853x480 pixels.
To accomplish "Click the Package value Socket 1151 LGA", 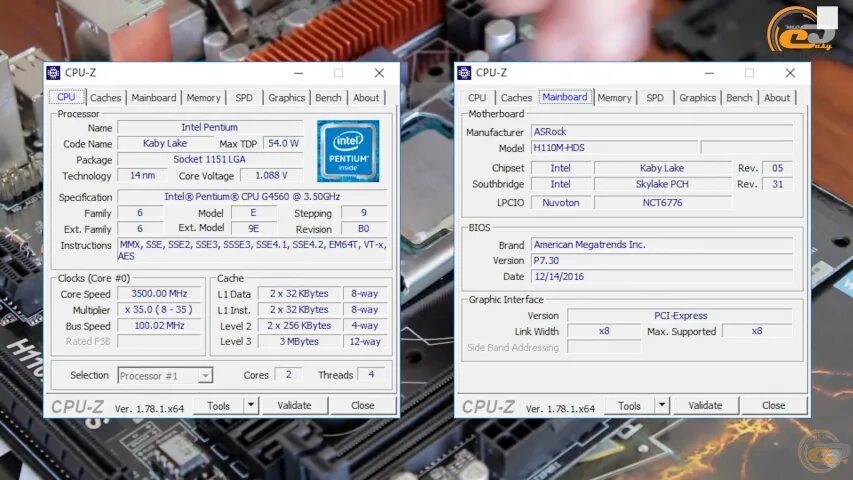I will (x=209, y=159).
